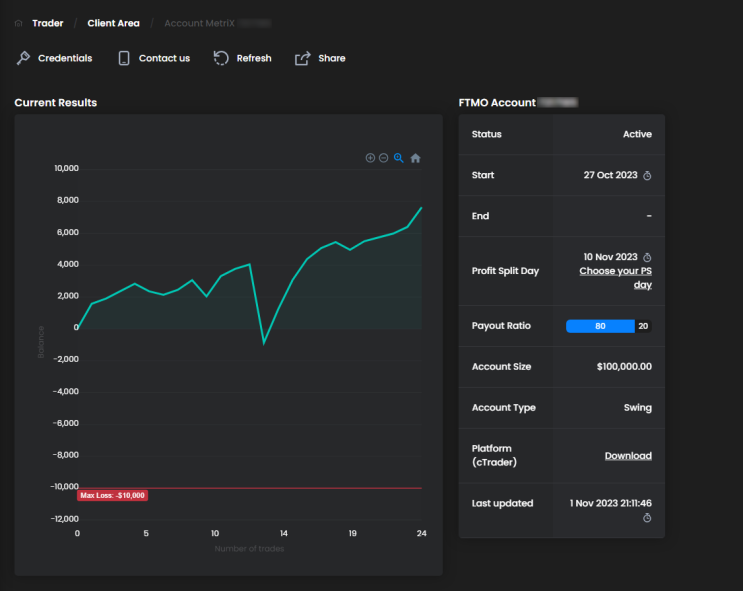Select the Account Type label
This screenshot has width=743, height=591.
pos(503,408)
